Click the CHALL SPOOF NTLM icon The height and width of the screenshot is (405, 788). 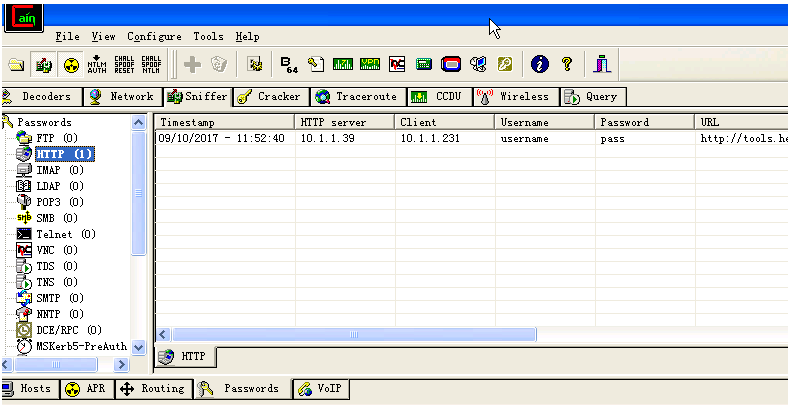pos(151,64)
